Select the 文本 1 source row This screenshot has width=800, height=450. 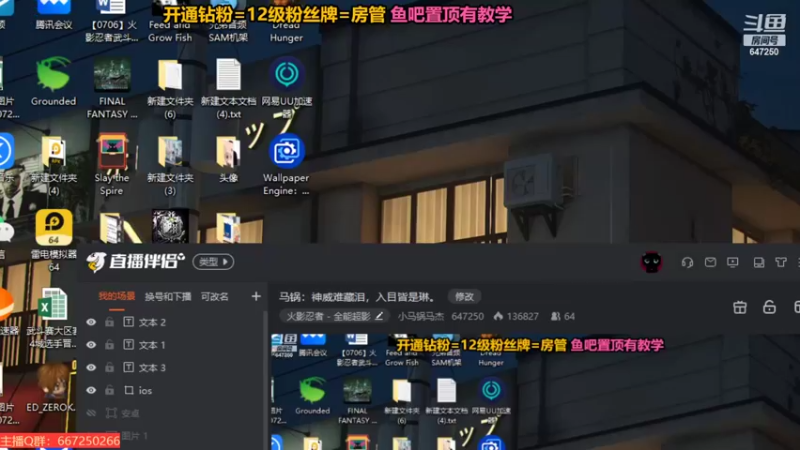pyautogui.click(x=172, y=345)
